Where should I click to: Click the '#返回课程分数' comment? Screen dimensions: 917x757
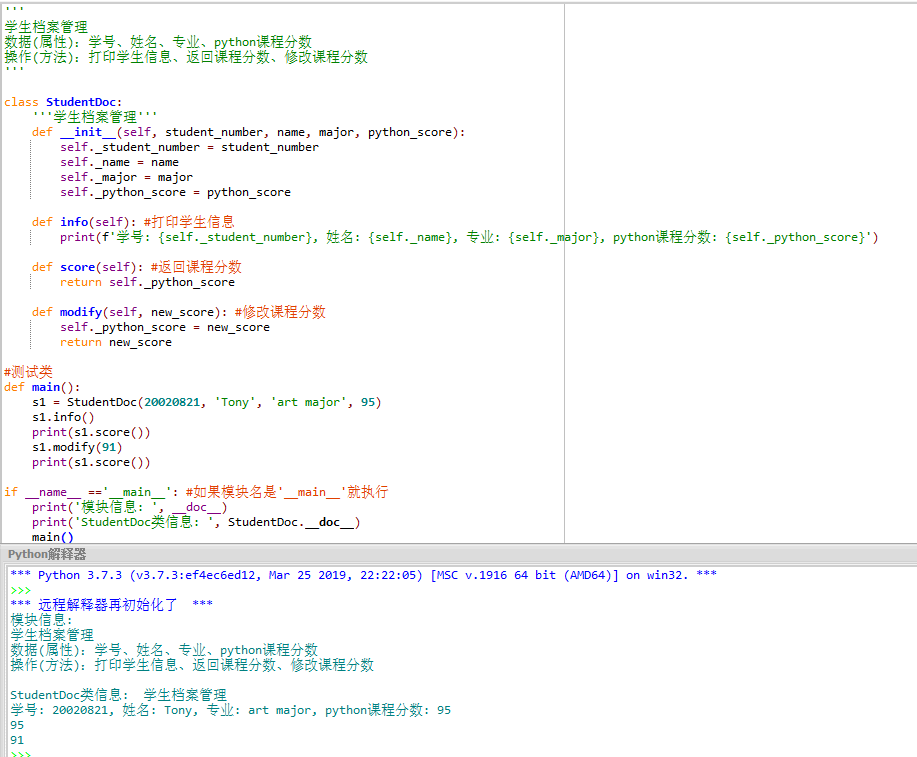[196, 267]
